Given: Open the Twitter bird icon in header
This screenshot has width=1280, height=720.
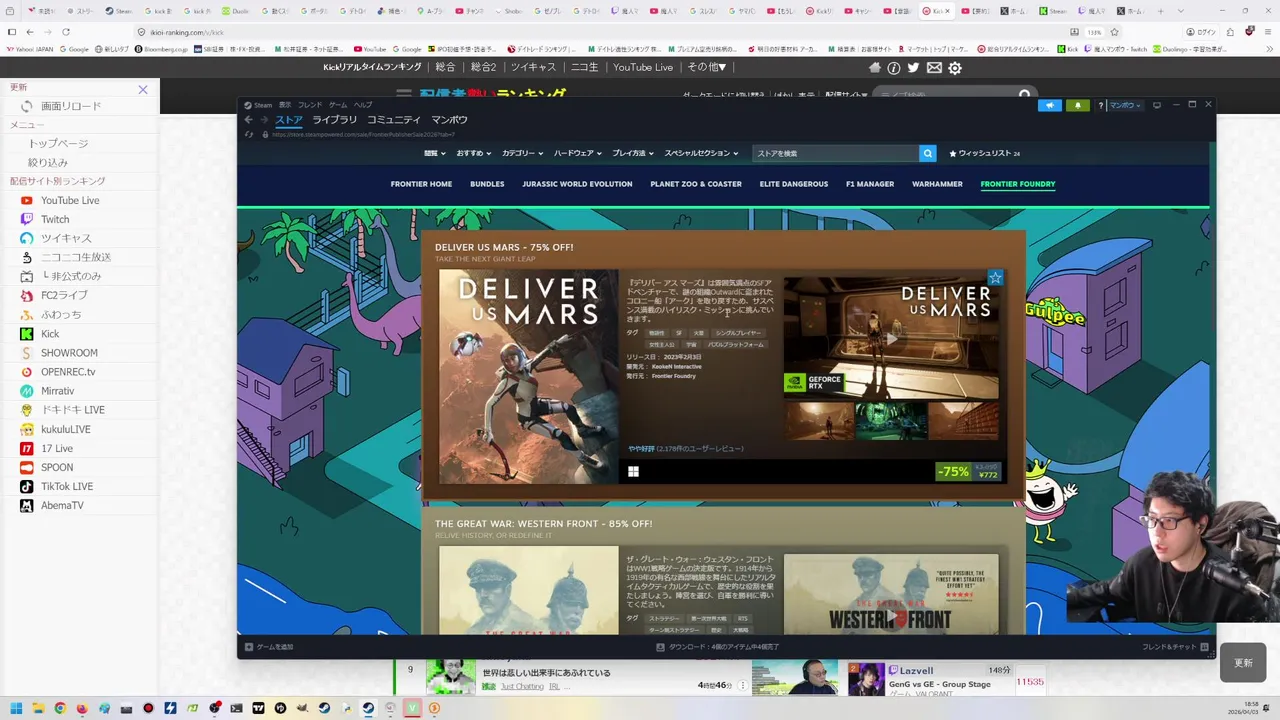Looking at the screenshot, I should click(x=913, y=68).
